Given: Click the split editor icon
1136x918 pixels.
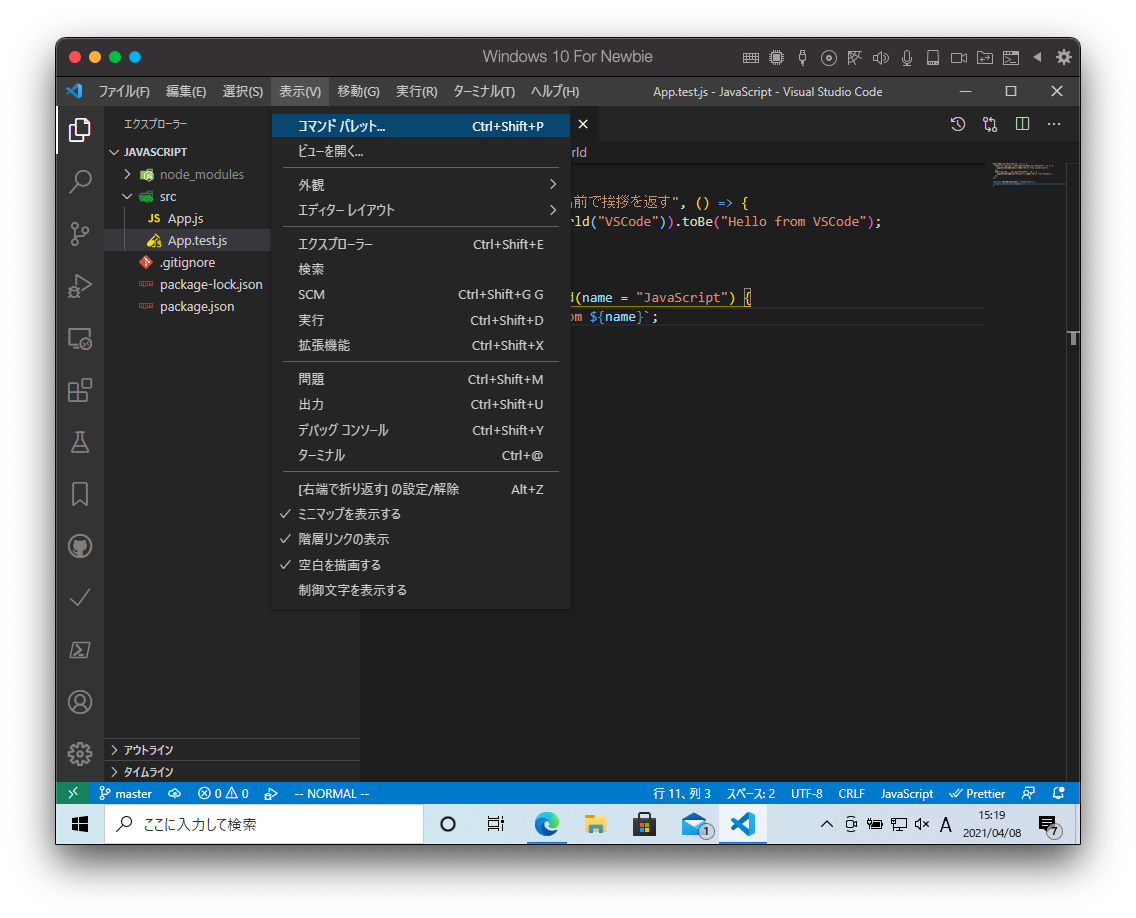Looking at the screenshot, I should coord(1022,125).
